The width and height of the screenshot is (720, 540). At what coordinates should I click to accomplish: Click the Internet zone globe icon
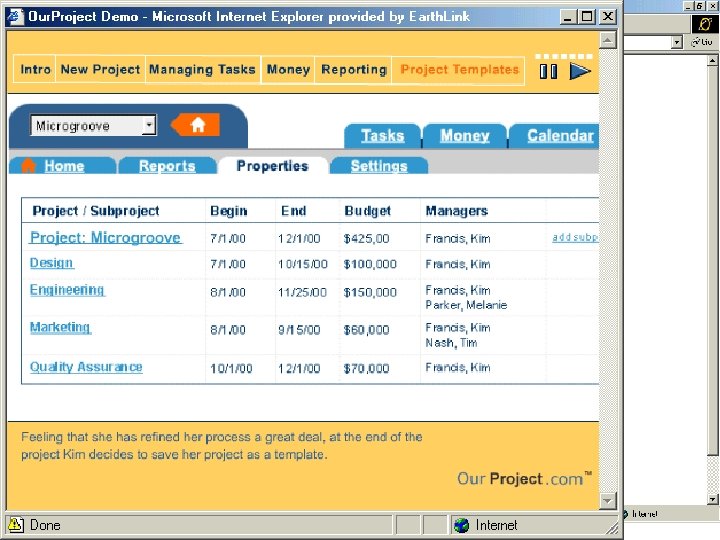tap(461, 525)
